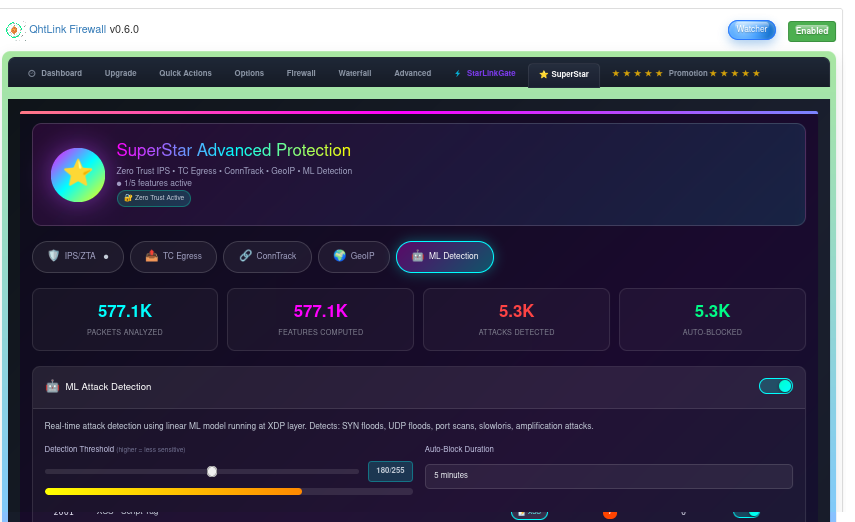This screenshot has height=522, width=855.
Task: Click the SuperStar rainbow star emblem
Action: point(78,175)
